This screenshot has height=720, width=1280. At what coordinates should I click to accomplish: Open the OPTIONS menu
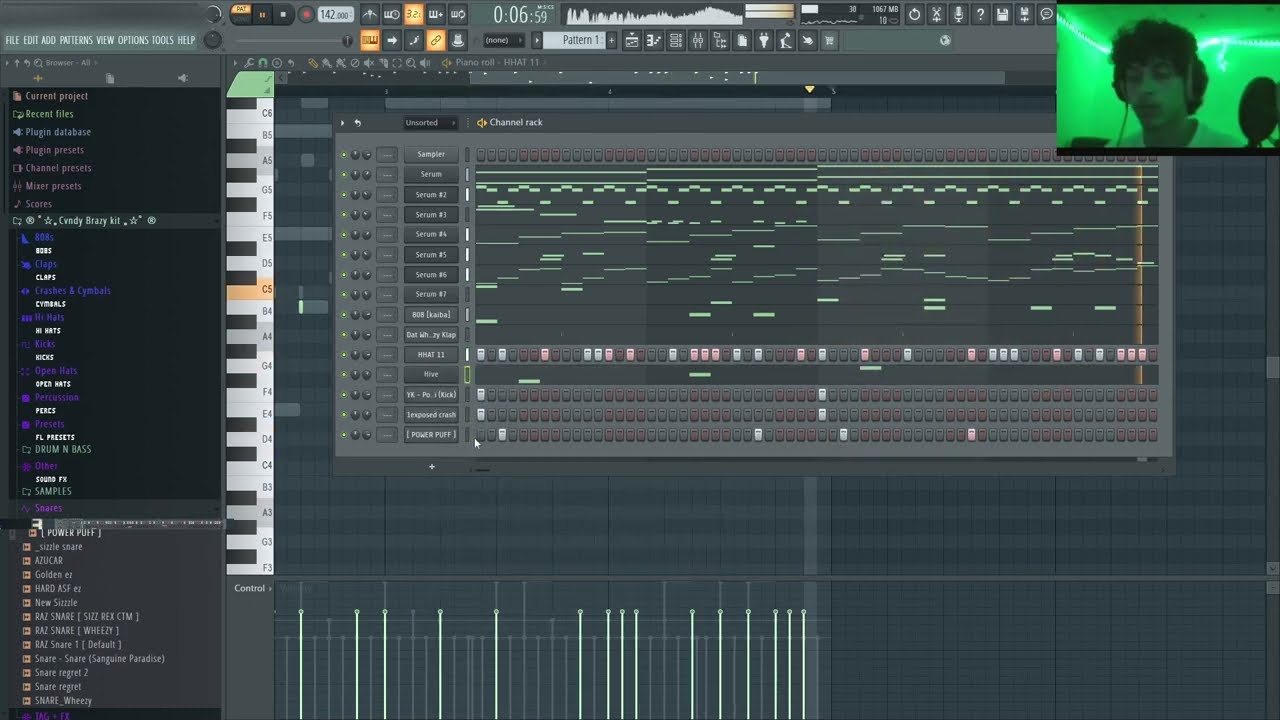(133, 40)
